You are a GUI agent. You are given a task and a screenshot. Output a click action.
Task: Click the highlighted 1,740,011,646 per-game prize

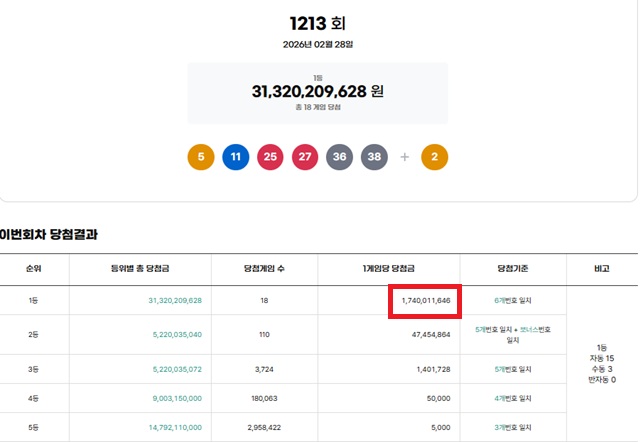(424, 300)
